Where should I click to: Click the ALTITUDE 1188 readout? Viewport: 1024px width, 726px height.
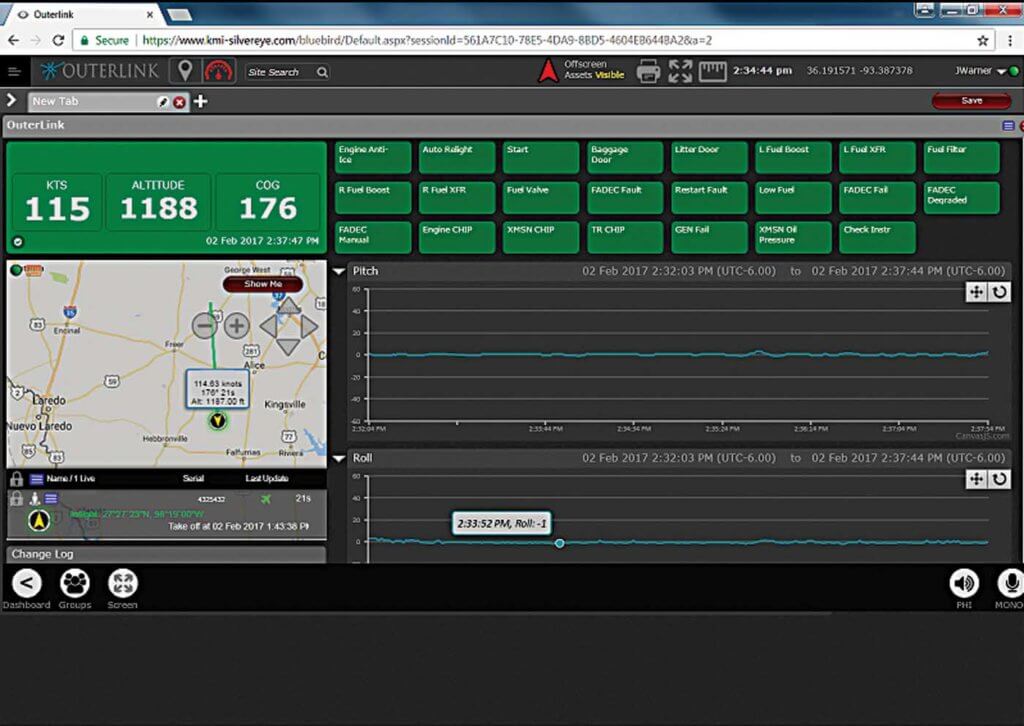point(159,202)
